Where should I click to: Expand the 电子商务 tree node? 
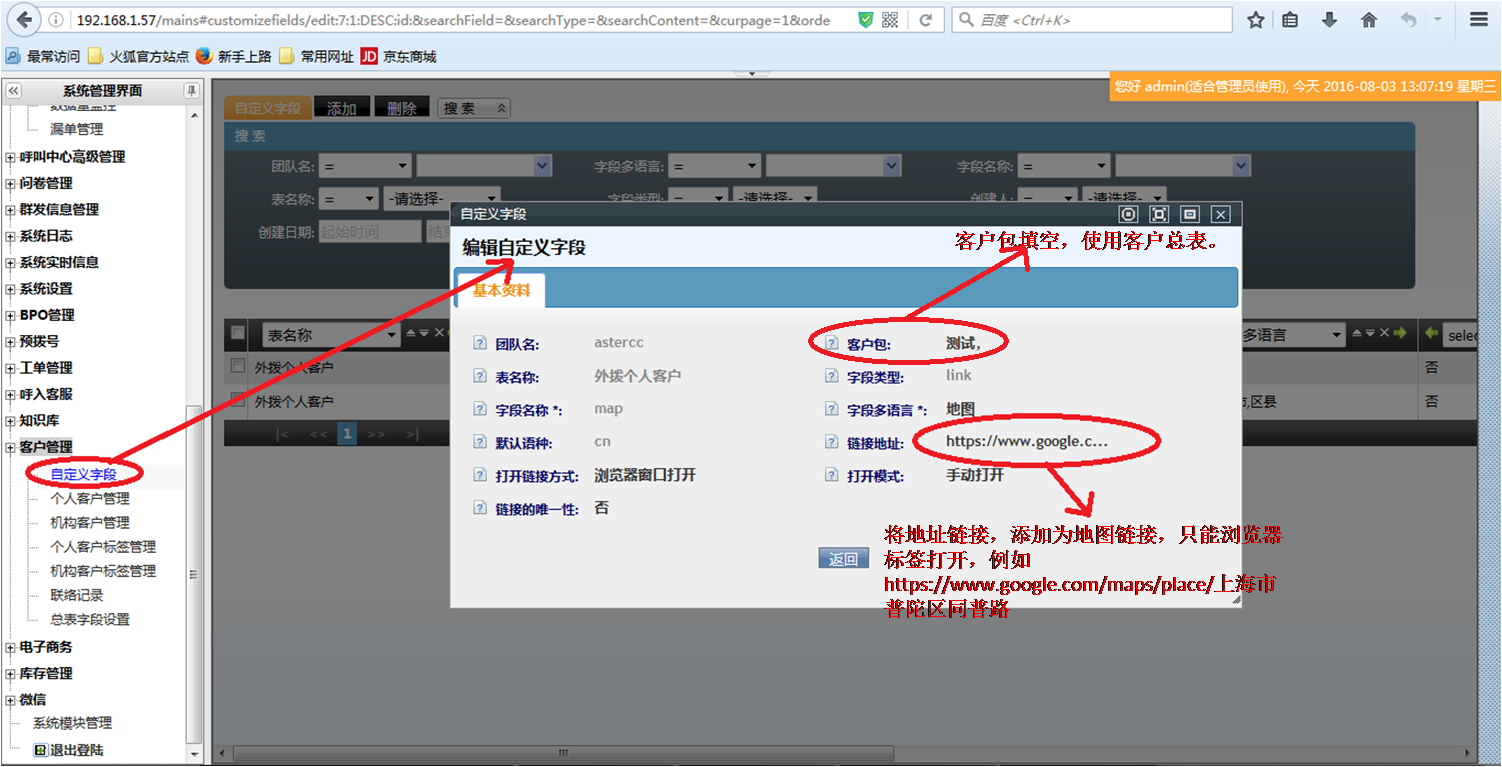(11, 648)
